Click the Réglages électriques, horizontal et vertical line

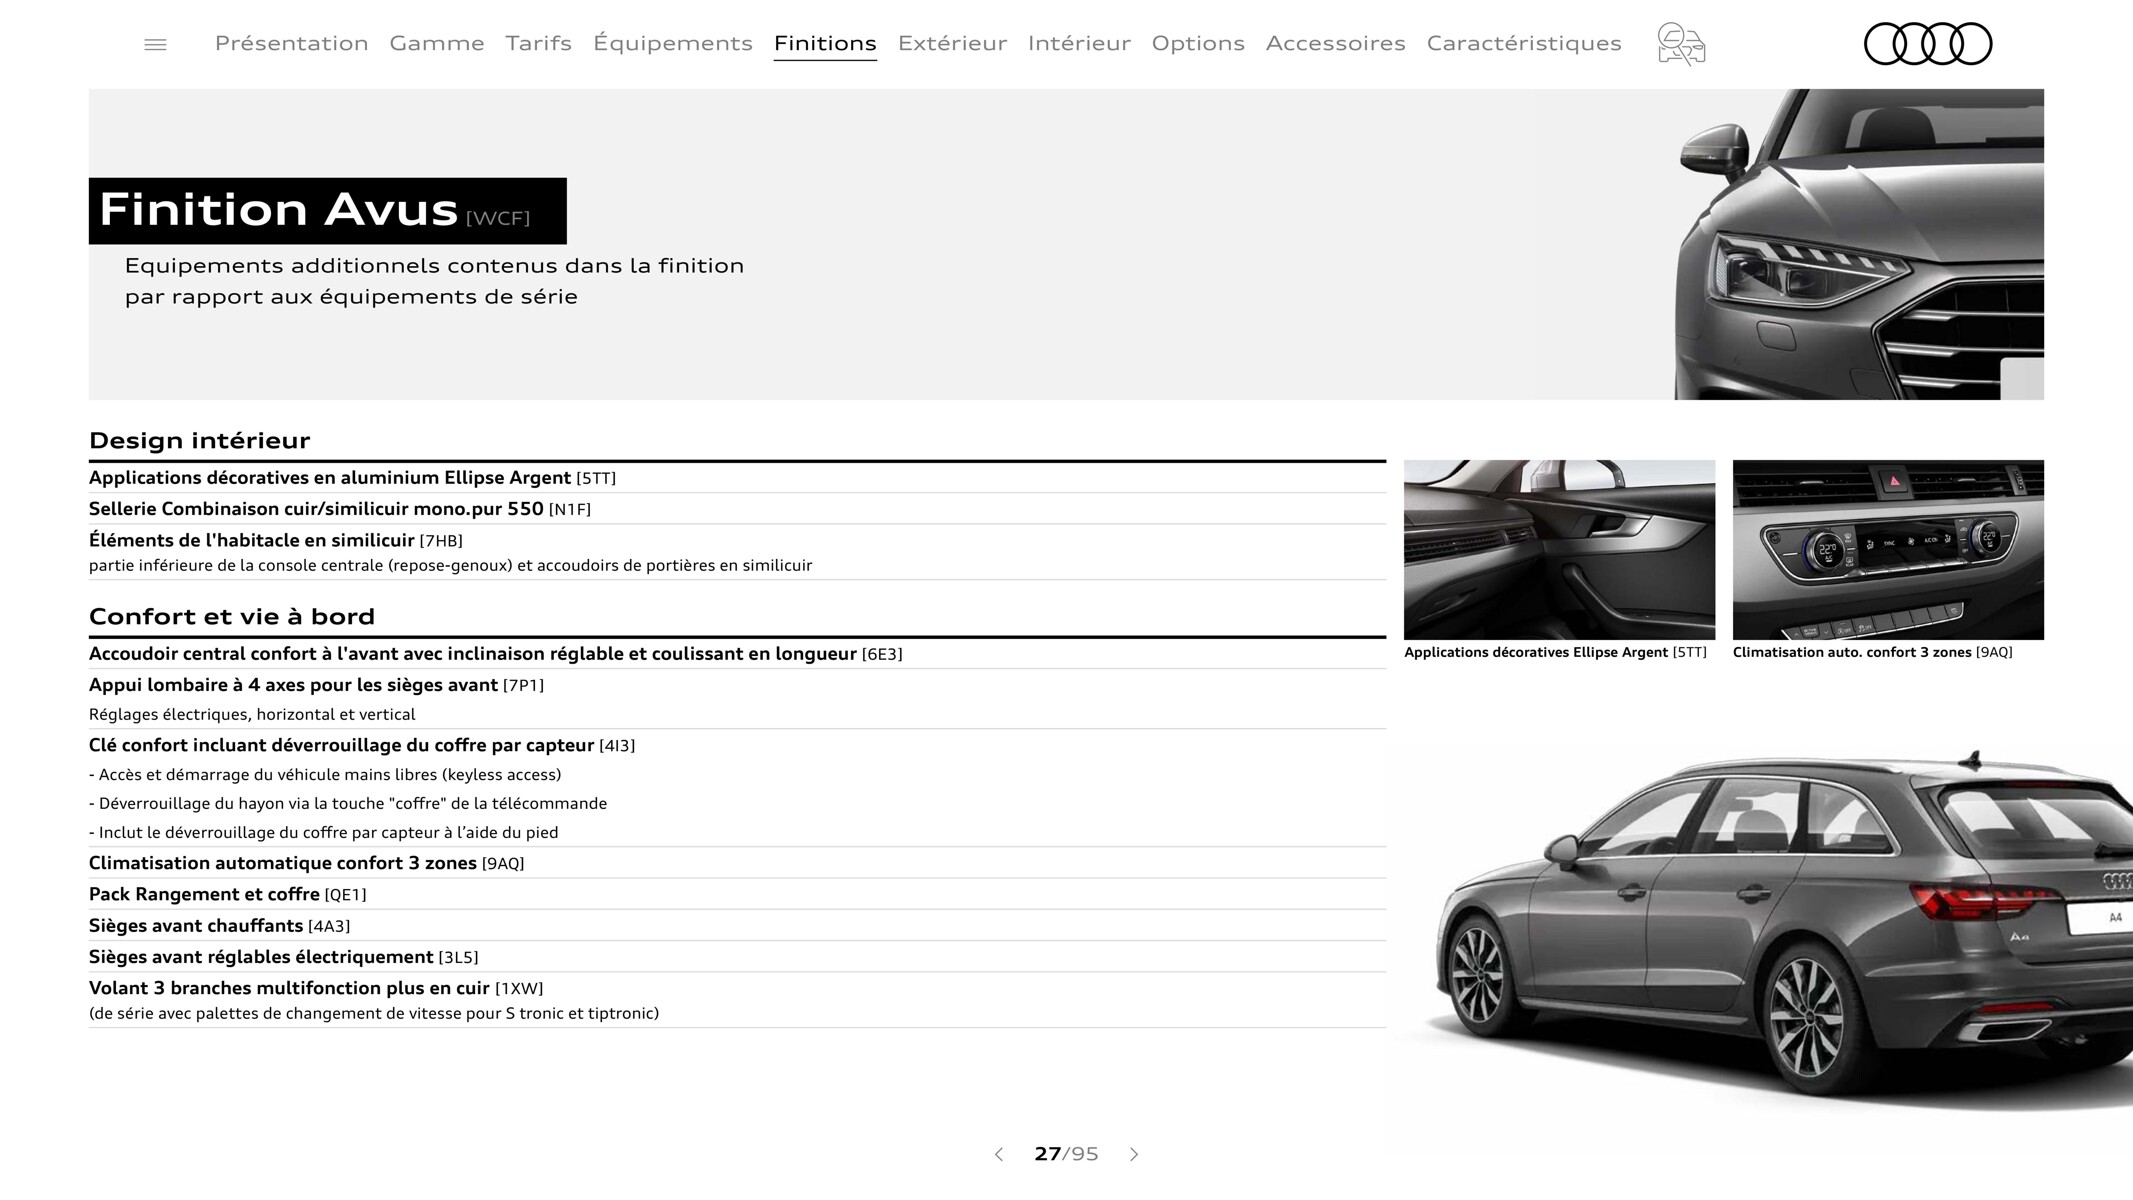click(x=252, y=715)
